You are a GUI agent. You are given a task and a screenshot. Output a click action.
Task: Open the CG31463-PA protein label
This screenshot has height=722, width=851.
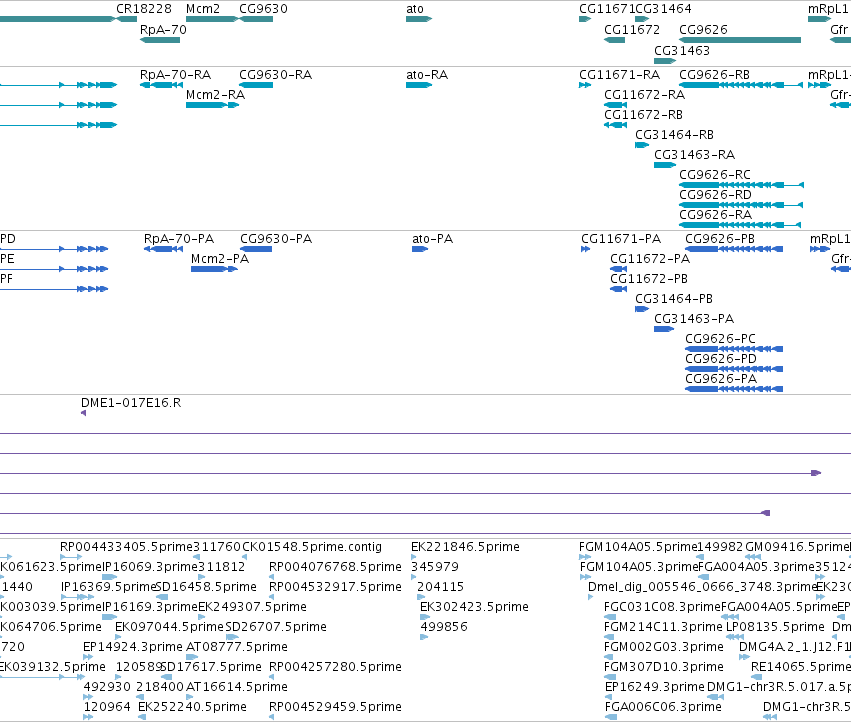click(x=694, y=319)
